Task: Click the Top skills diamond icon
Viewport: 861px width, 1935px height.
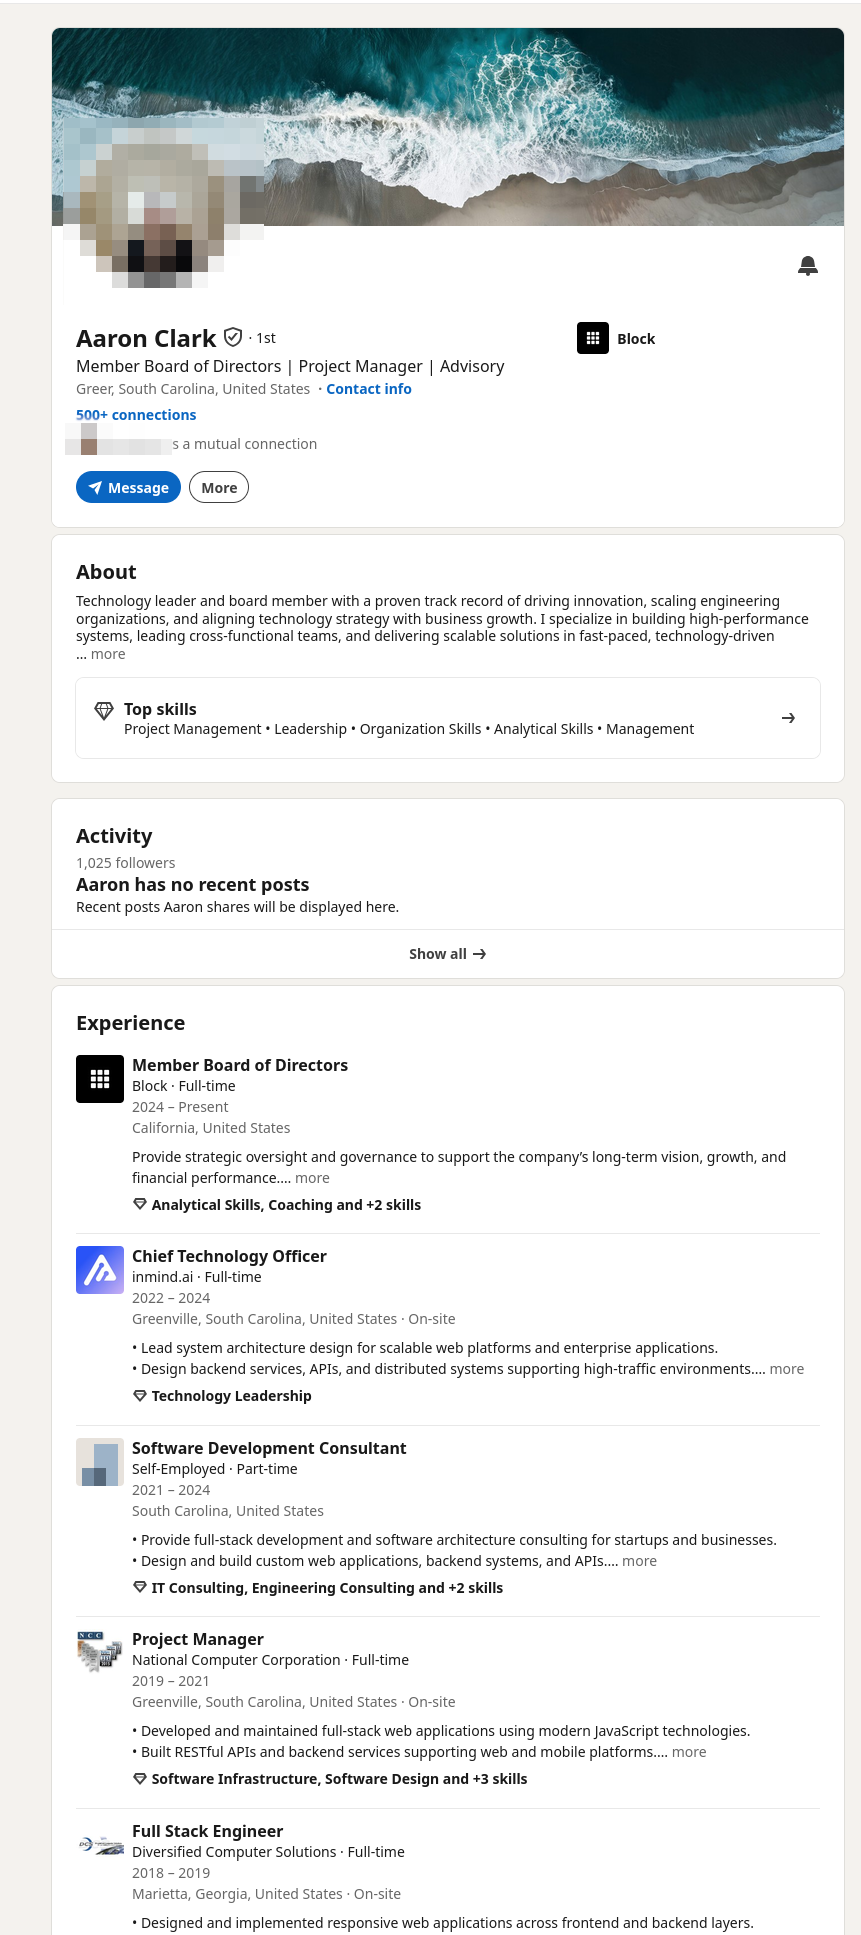Action: coord(104,711)
